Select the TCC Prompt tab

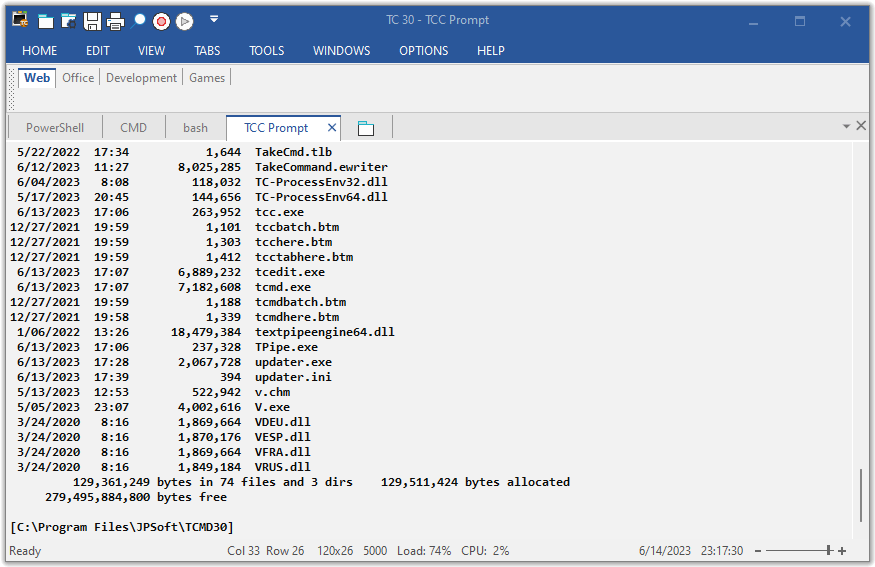point(276,128)
